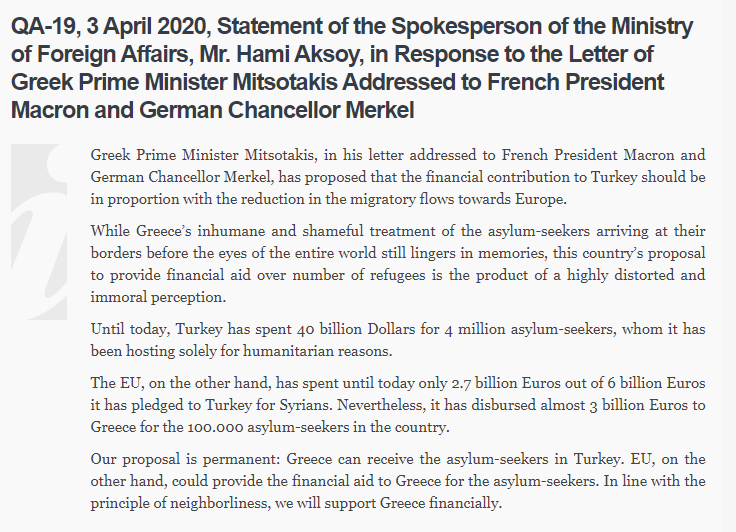The image size is (736, 532).
Task: Click the gray ministry logo graphic
Action: (x=39, y=232)
